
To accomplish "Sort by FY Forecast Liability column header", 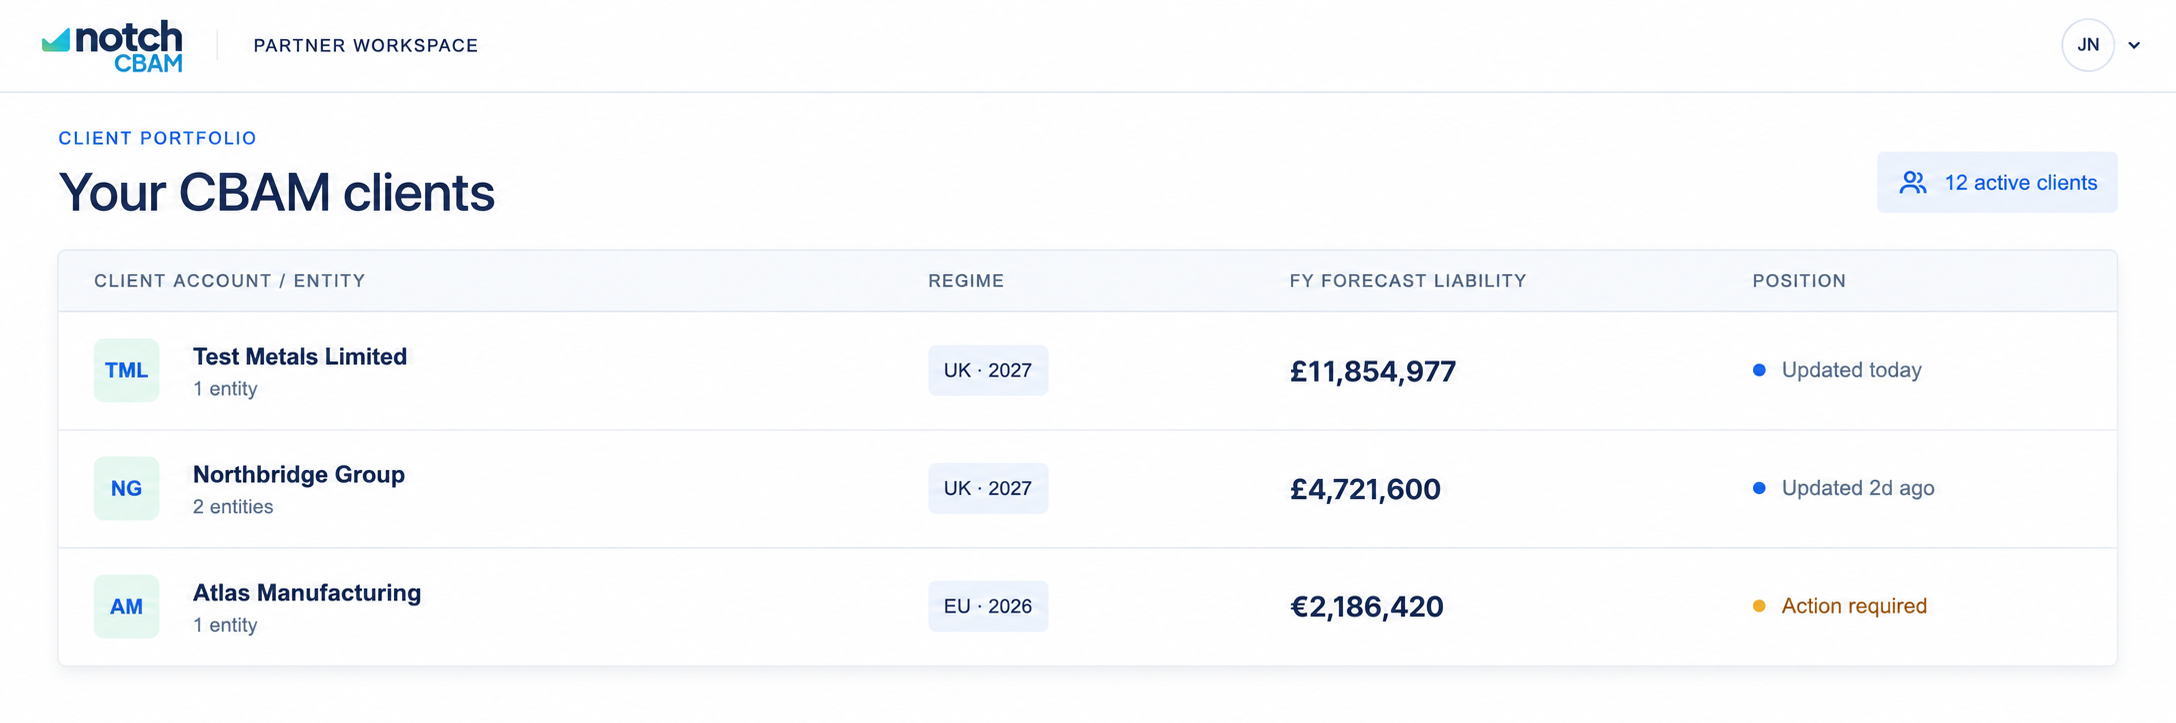I will (x=1407, y=281).
